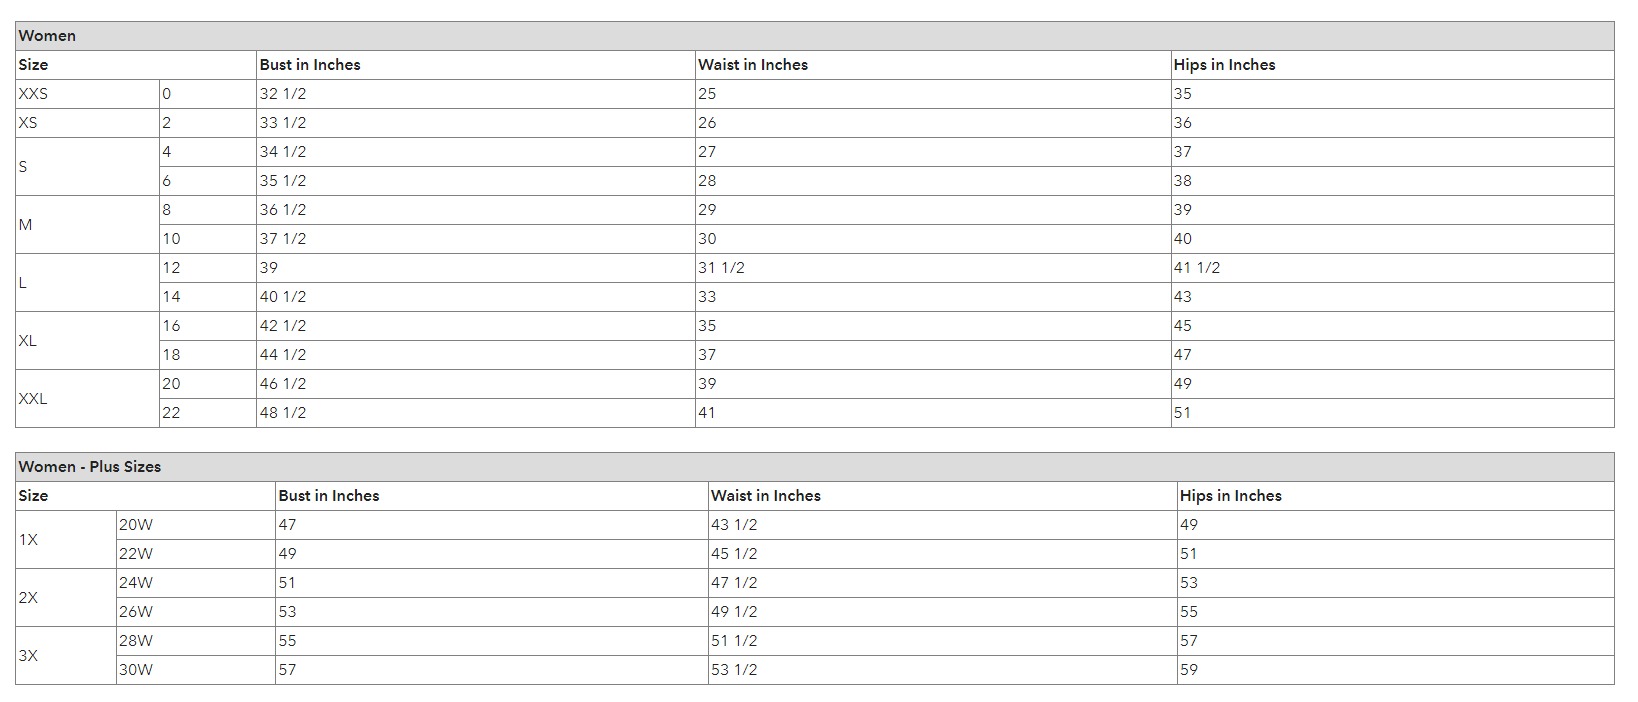Viewport: 1638px width, 702px height.
Task: Select the 26W size cell
Action: (x=136, y=612)
